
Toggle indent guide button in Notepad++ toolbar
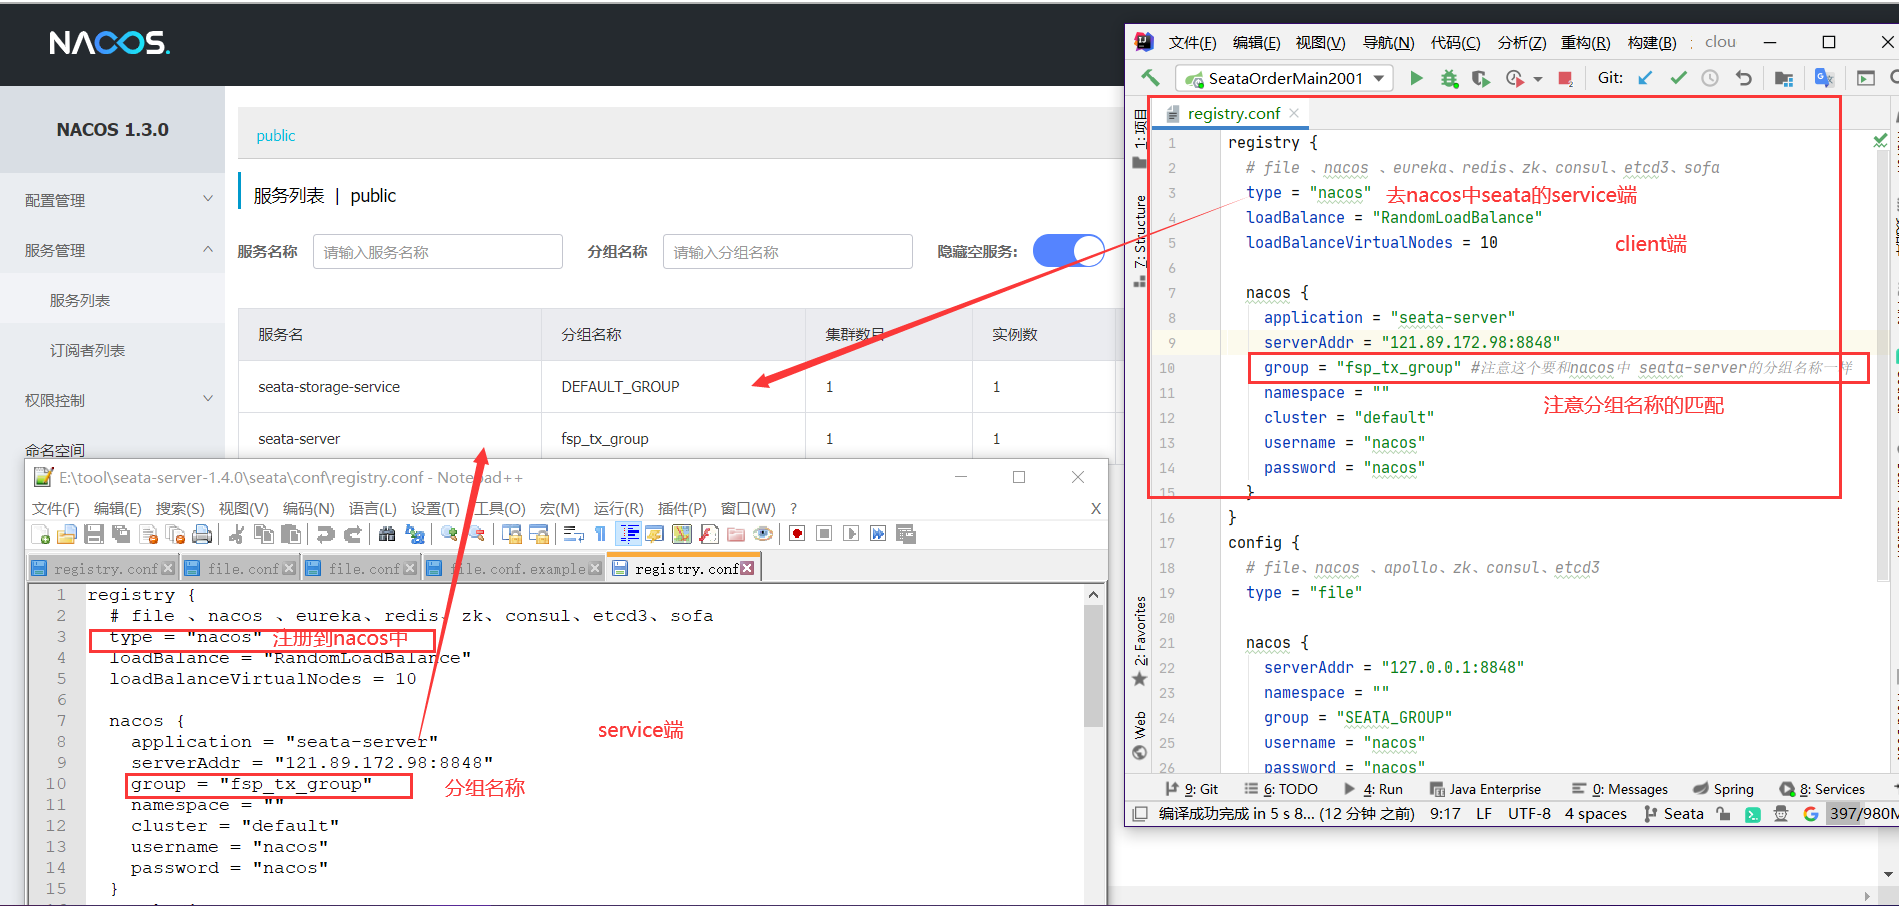pos(629,534)
